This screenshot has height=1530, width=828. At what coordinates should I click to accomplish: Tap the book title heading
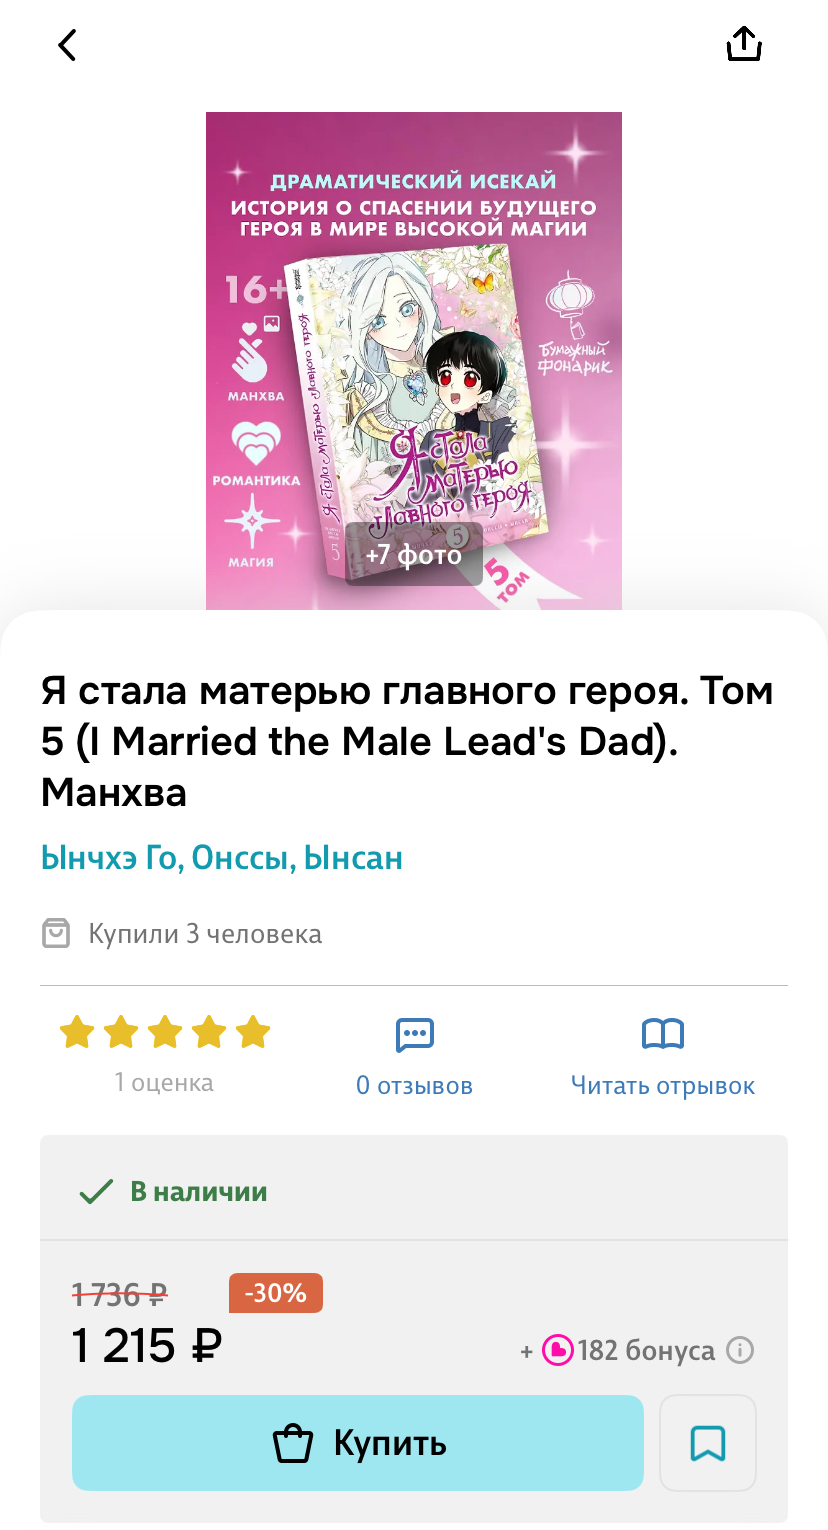[x=408, y=741]
